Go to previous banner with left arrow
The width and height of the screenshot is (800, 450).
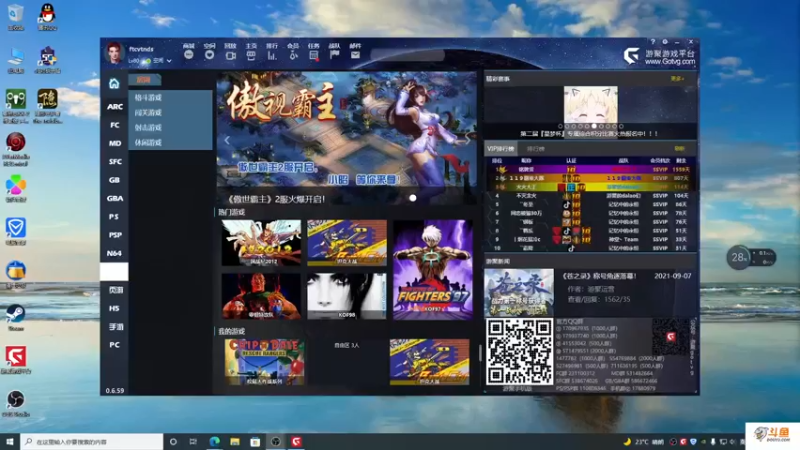pyautogui.click(x=227, y=140)
